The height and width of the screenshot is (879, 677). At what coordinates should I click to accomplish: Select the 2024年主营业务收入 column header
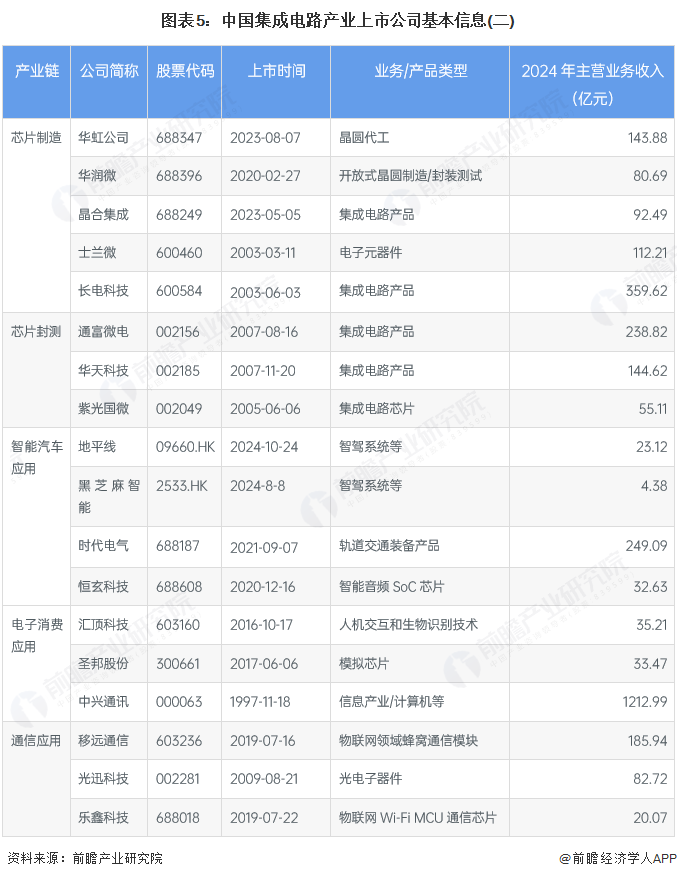(x=592, y=85)
